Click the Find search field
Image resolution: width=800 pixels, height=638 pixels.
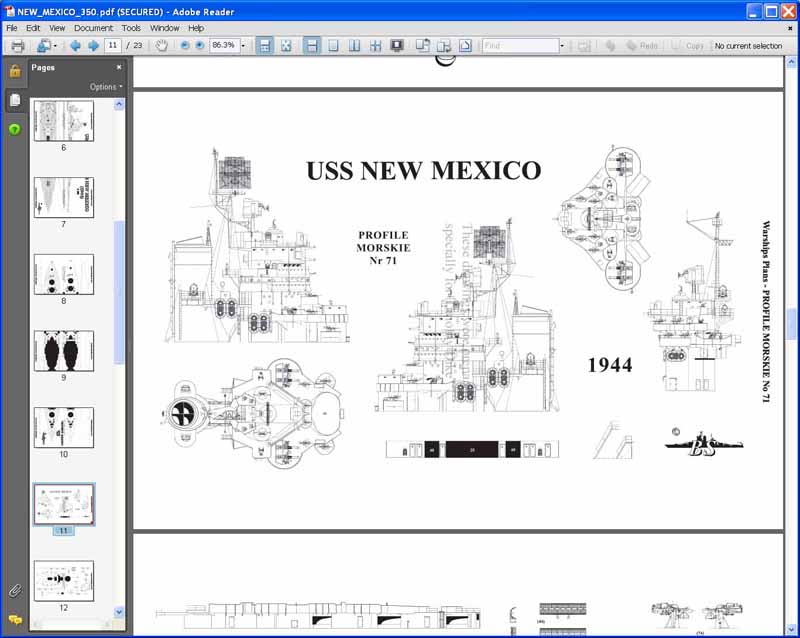click(x=520, y=46)
